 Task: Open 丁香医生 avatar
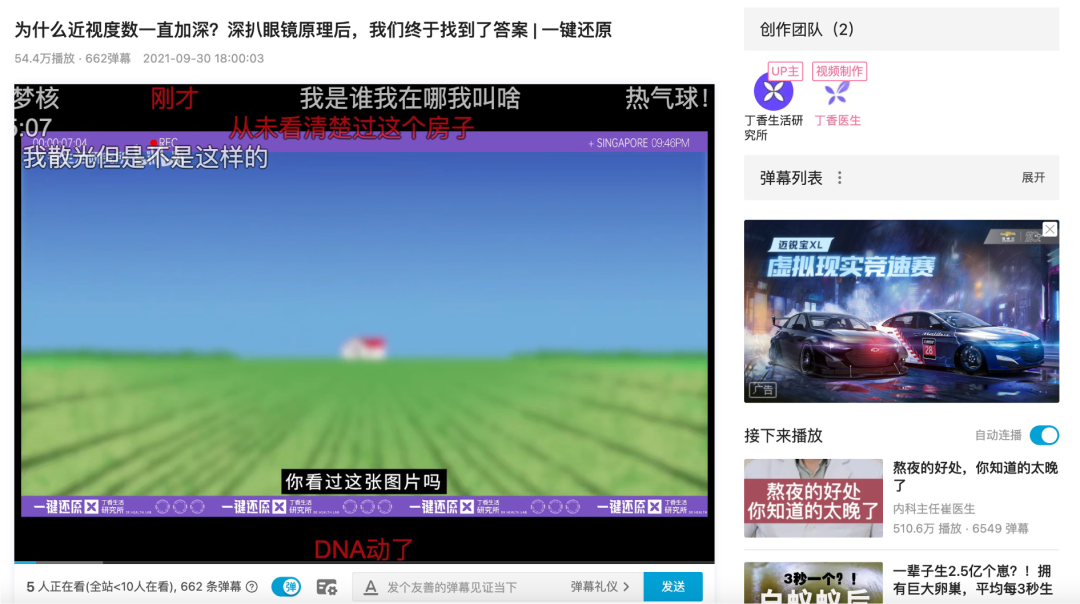point(837,91)
